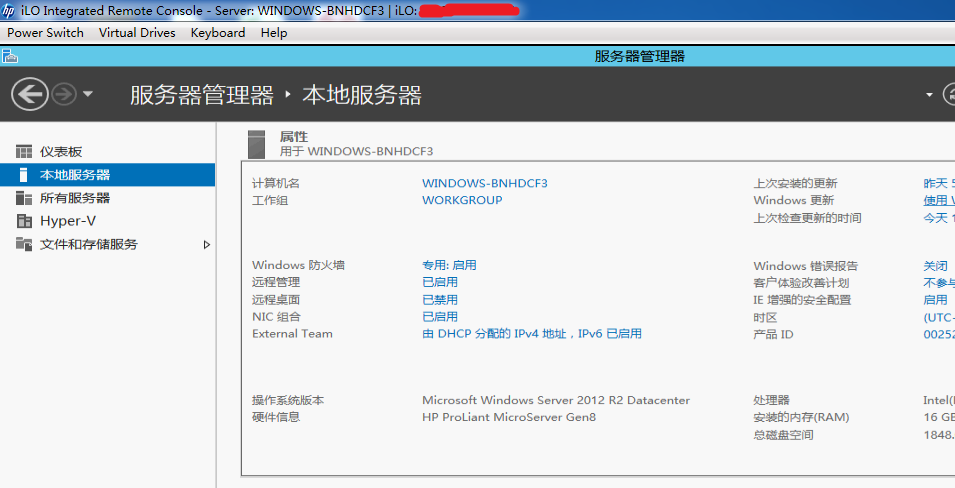Click the 文件和存储服务 sidebar icon

click(24, 244)
